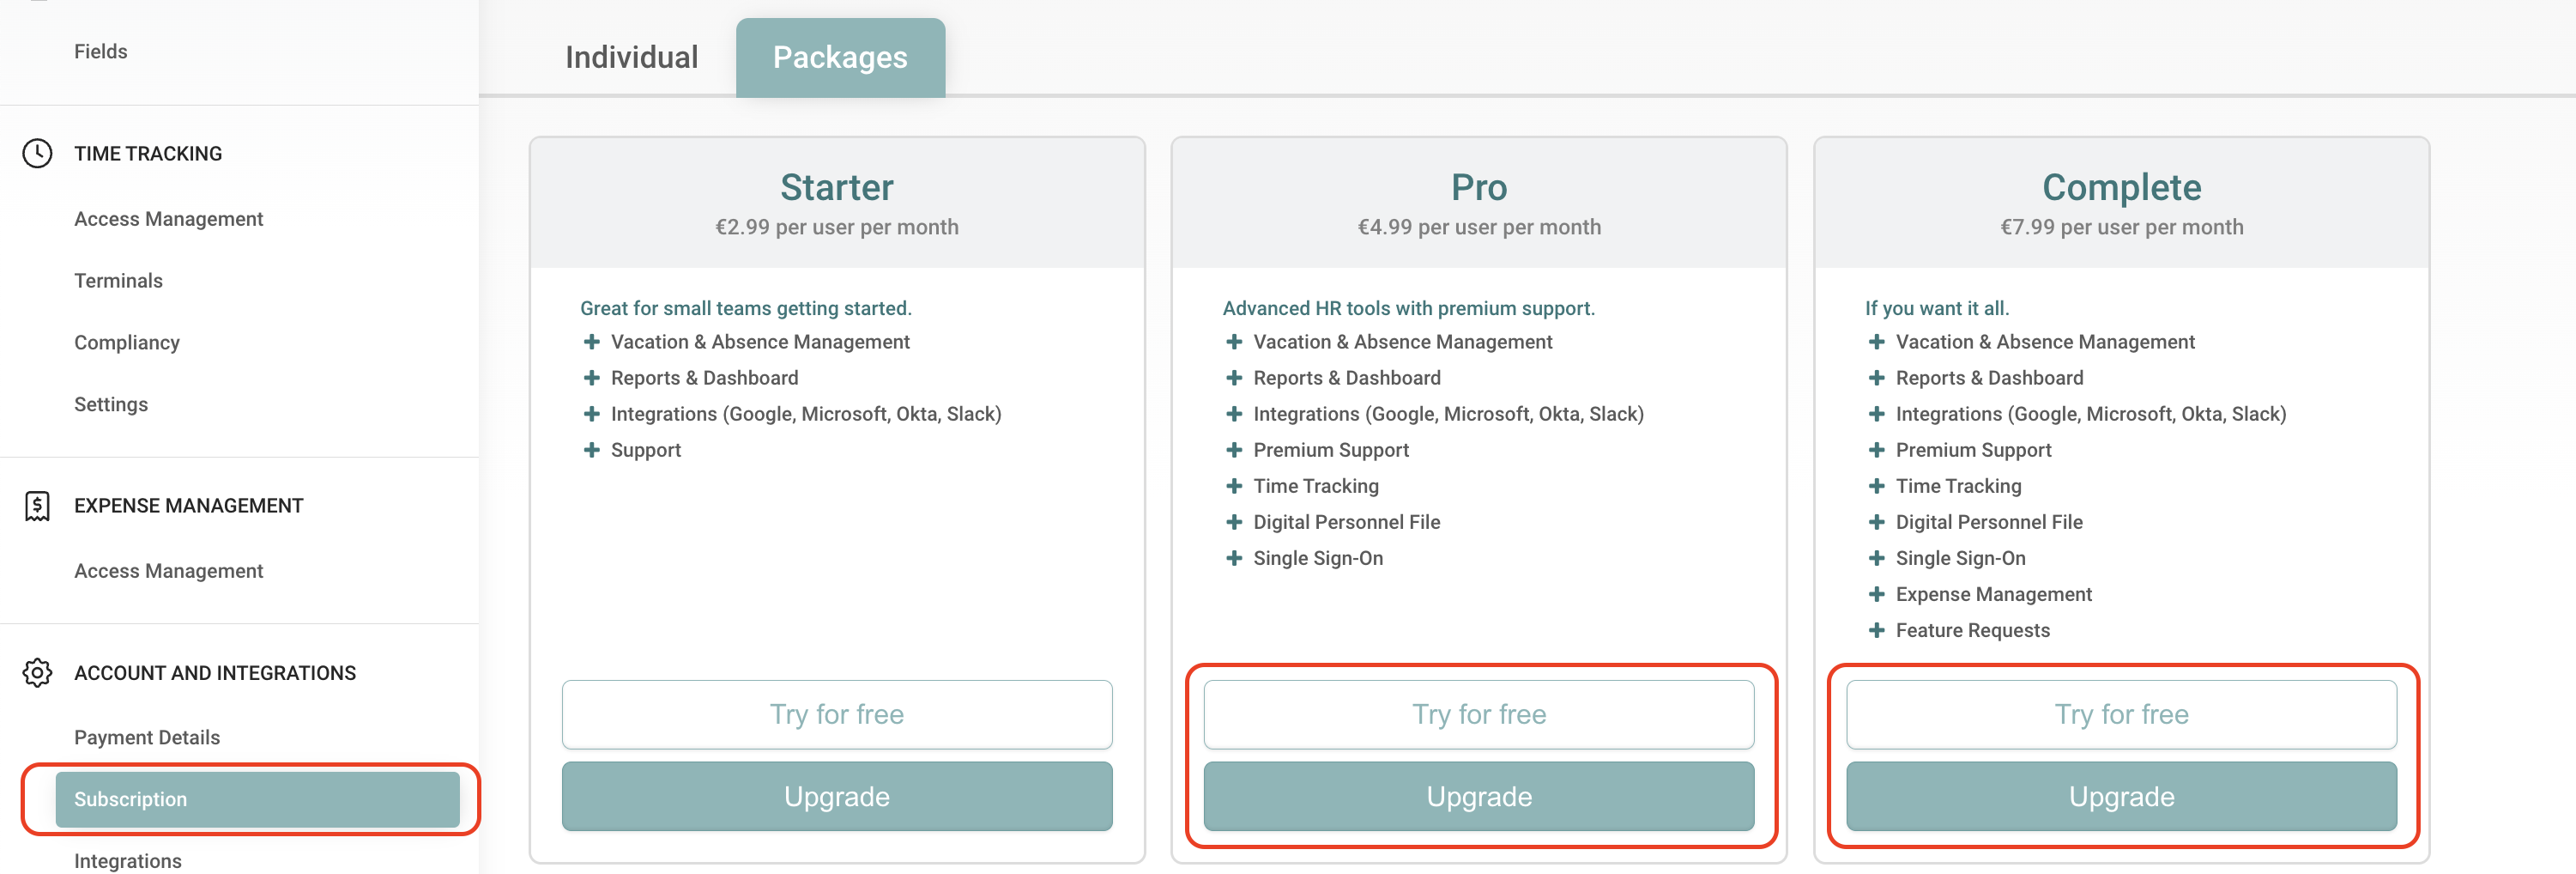The width and height of the screenshot is (2576, 874).
Task: Navigate to Integrations in the sidebar
Action: [128, 861]
